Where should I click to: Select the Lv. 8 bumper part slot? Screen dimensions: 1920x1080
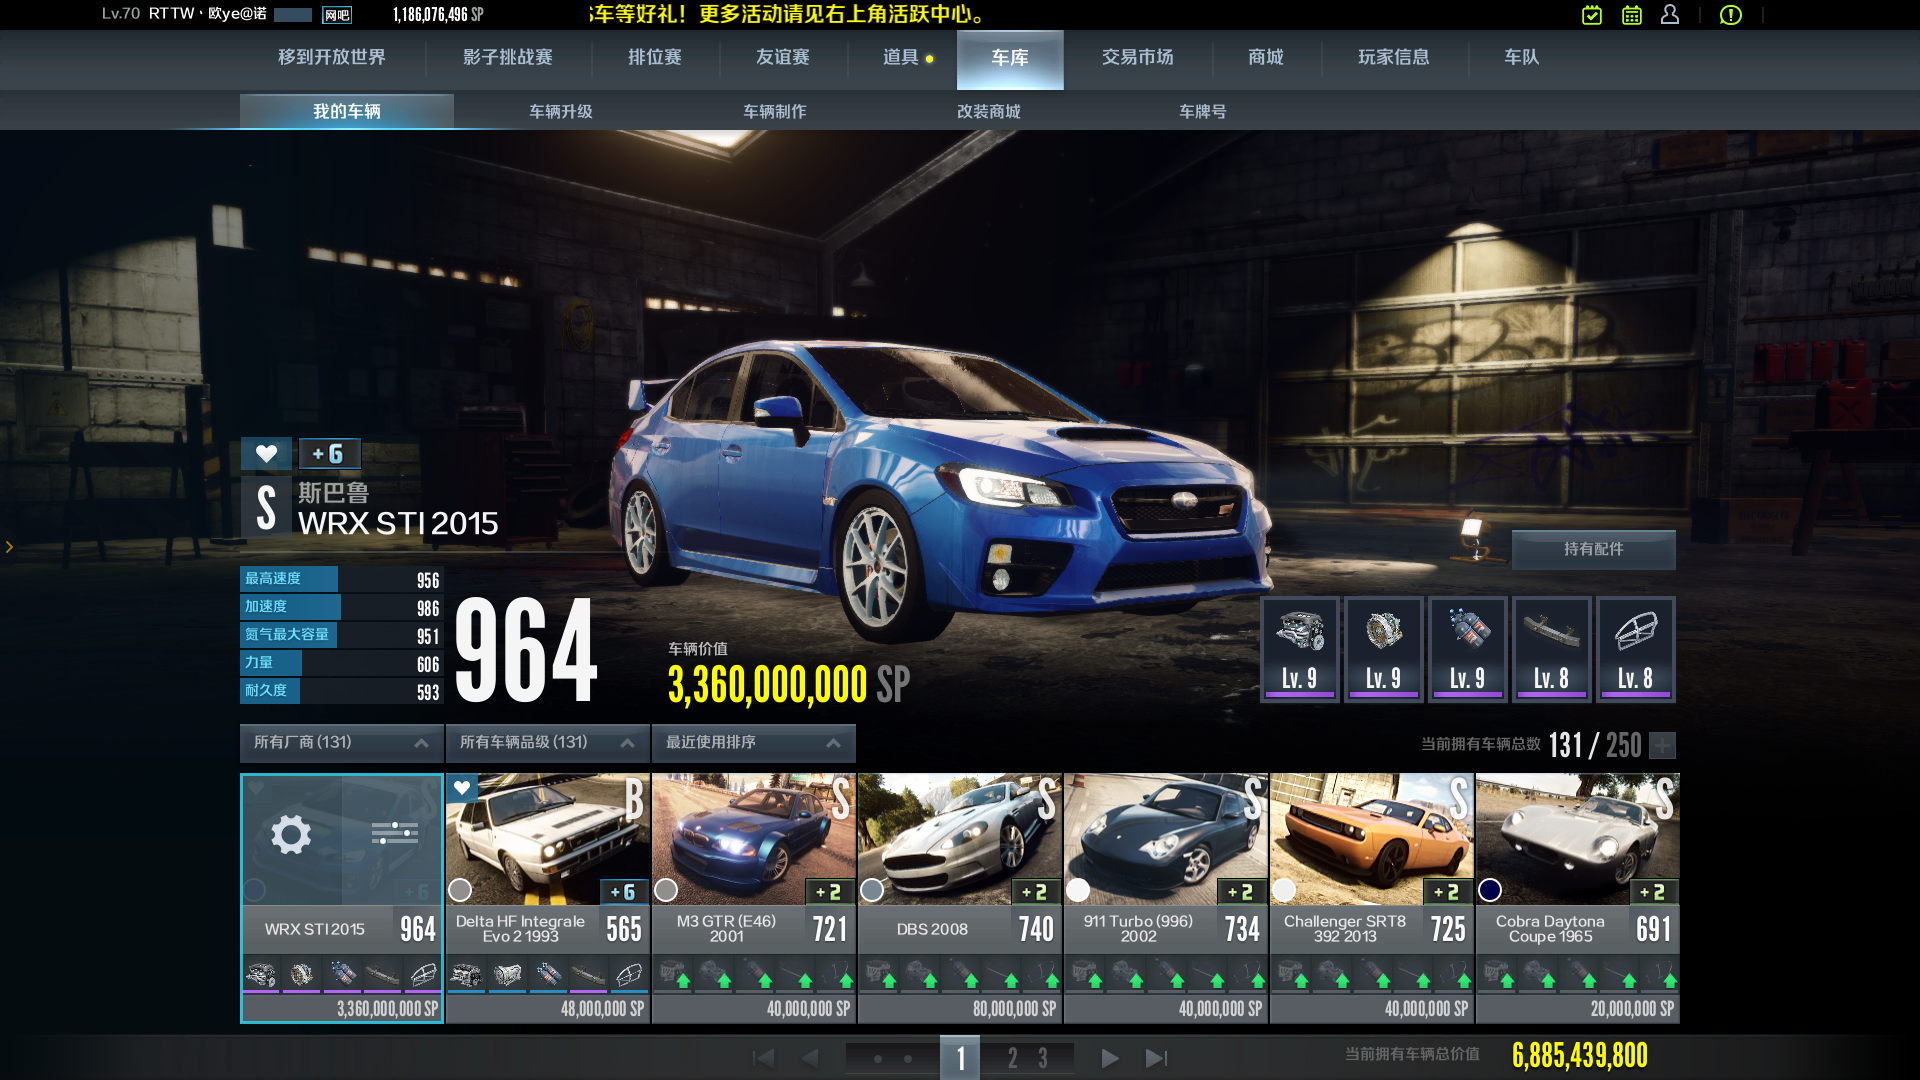(1552, 650)
